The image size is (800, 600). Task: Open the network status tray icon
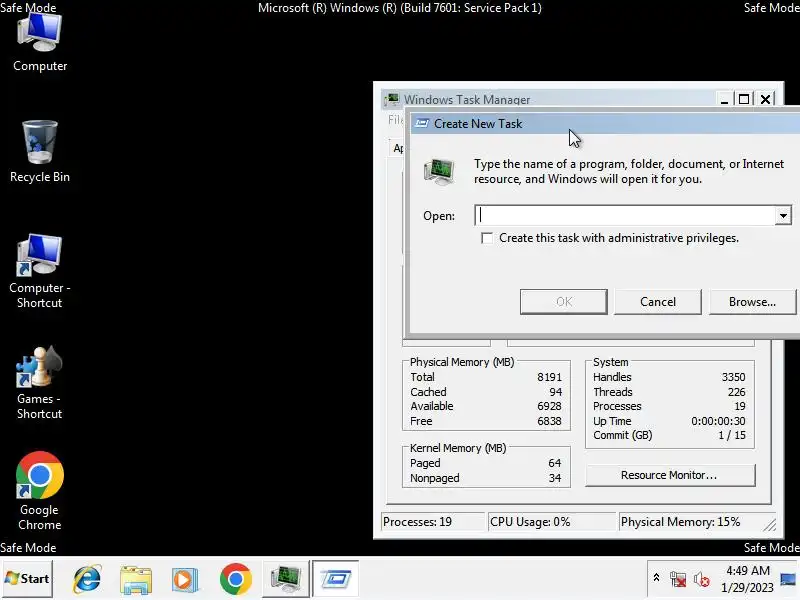(678, 579)
